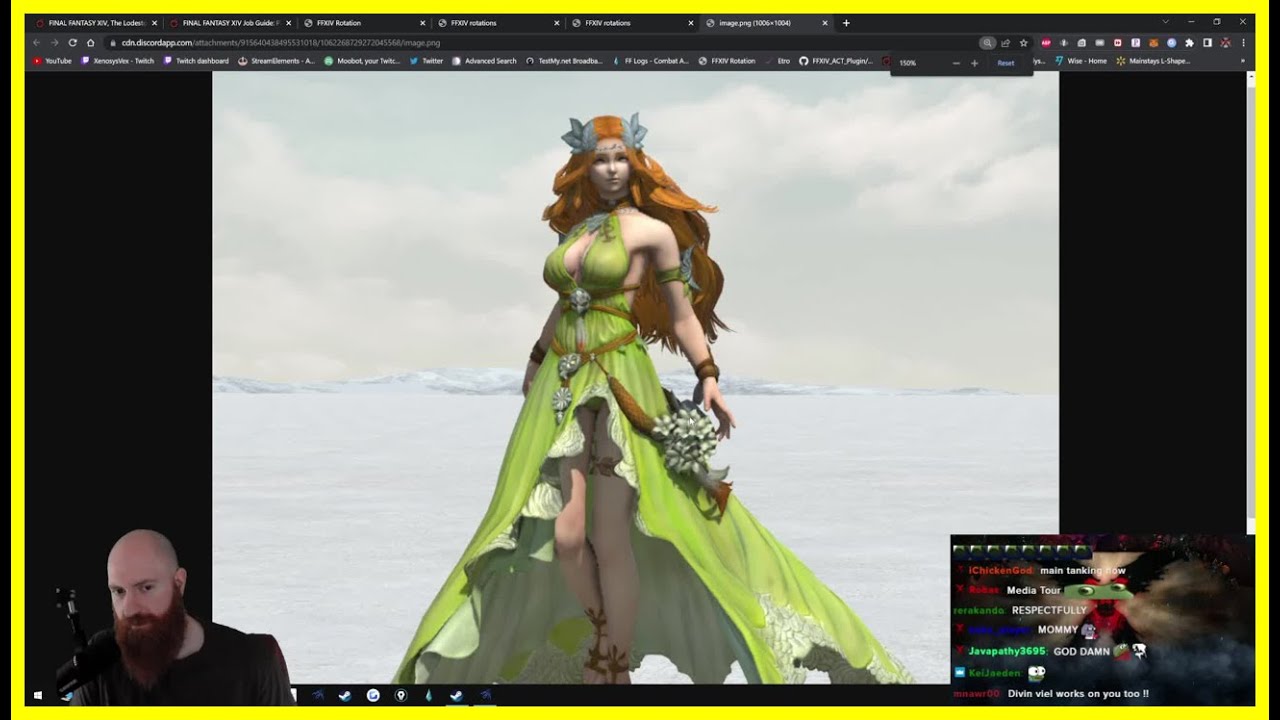Open the Moobot bookmark
Viewport: 1280px width, 720px height.
(362, 61)
